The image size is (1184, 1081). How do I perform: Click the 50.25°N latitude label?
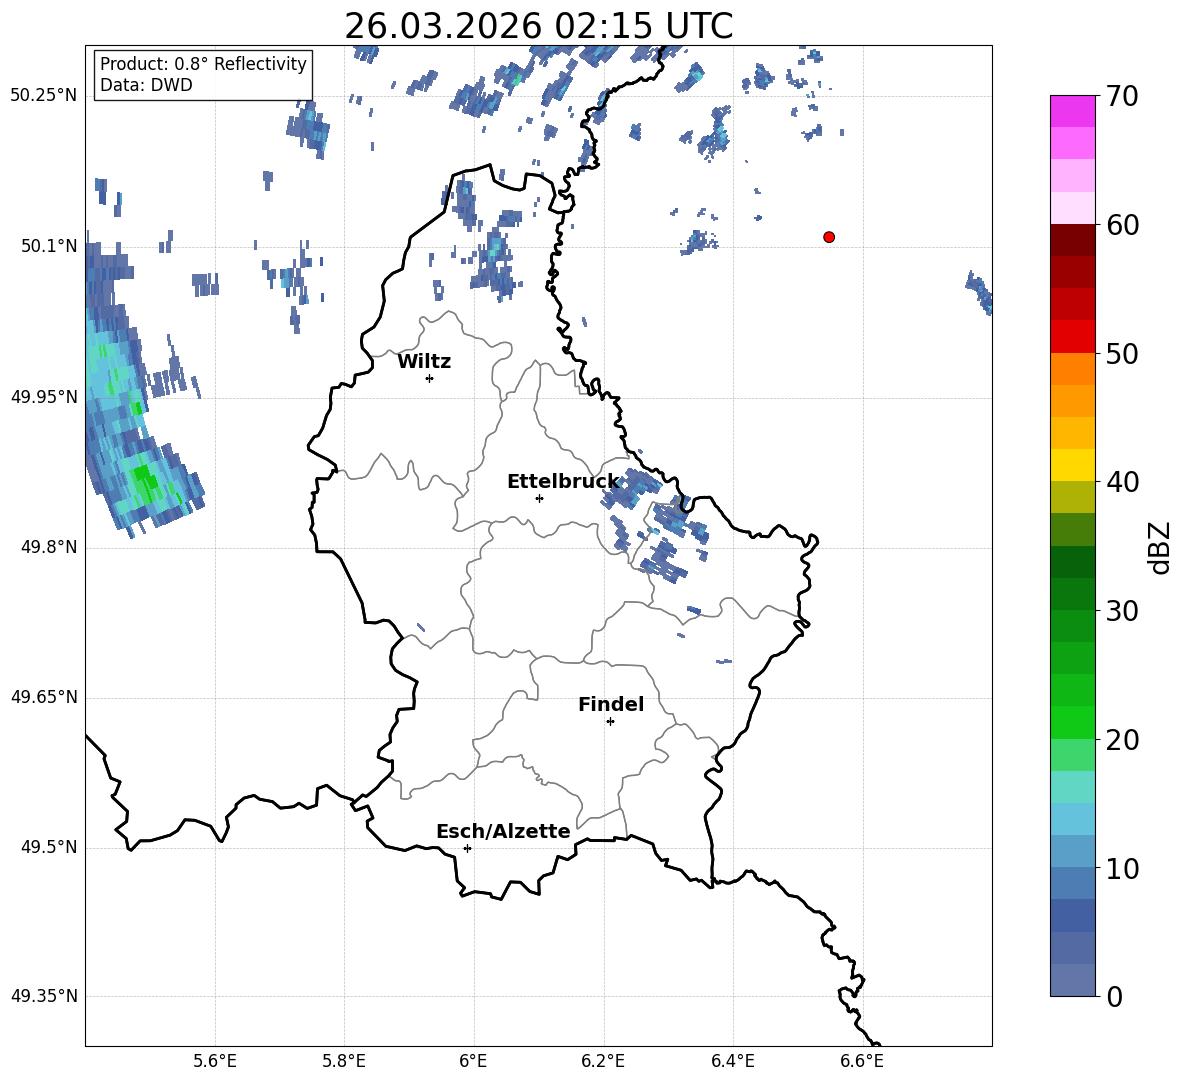coord(44,96)
